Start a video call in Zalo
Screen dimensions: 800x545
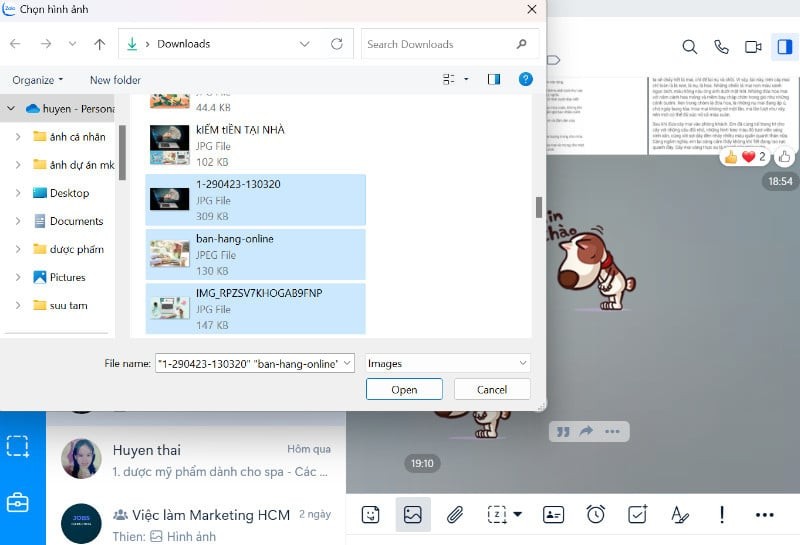click(753, 47)
